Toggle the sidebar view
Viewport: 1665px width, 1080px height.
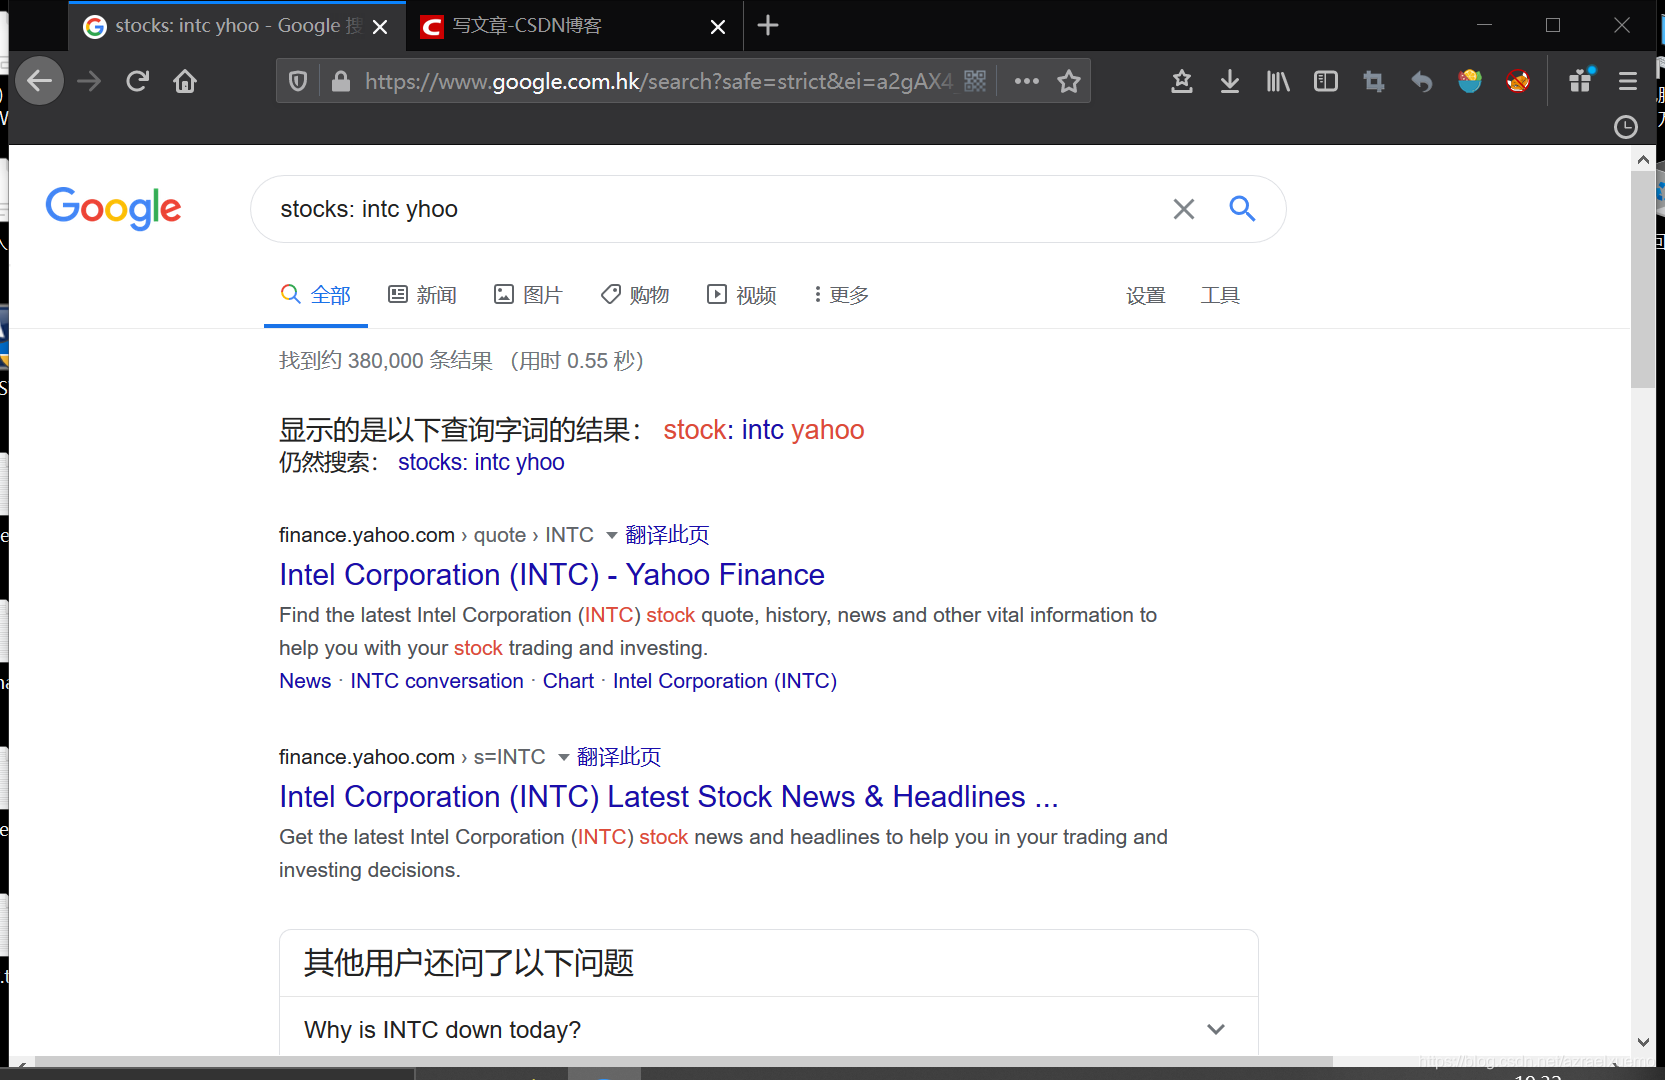(1326, 81)
